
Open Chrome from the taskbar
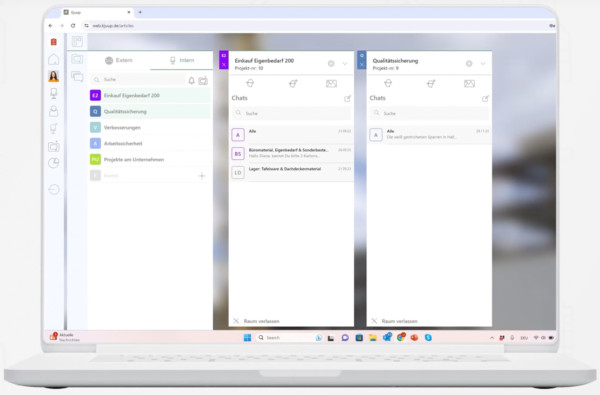click(401, 337)
